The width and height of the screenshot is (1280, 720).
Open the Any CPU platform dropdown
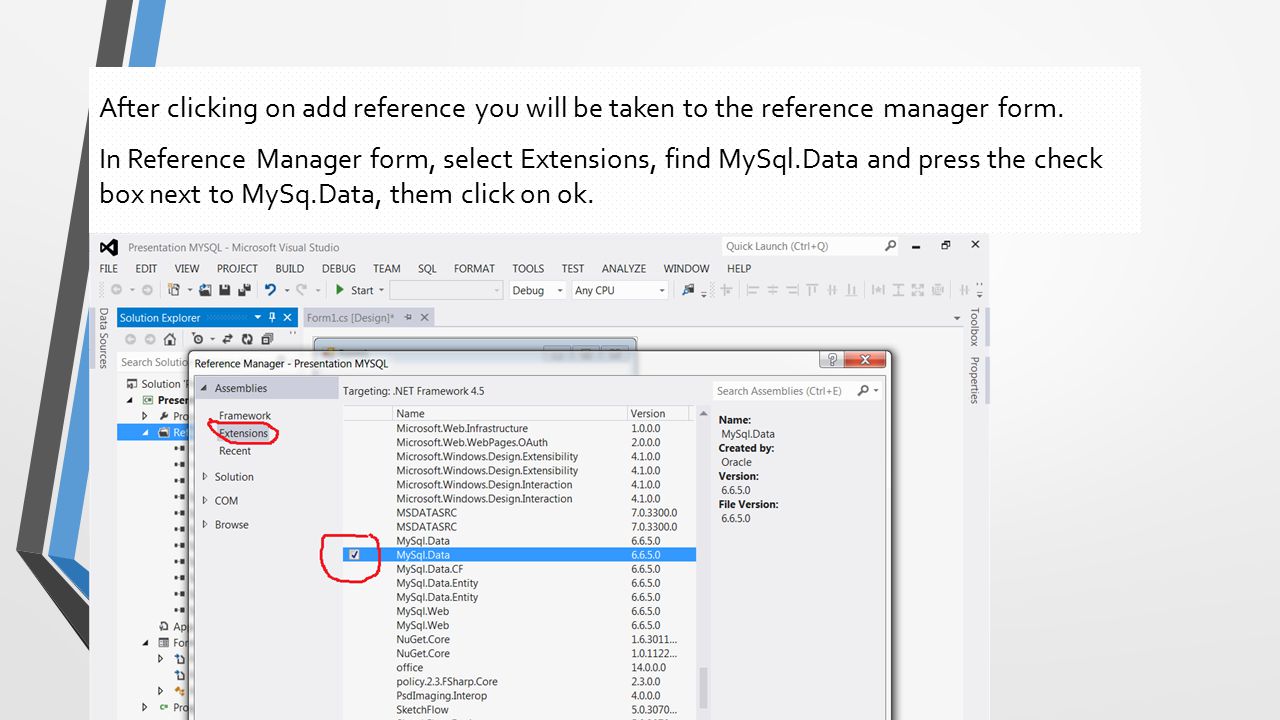tap(619, 290)
